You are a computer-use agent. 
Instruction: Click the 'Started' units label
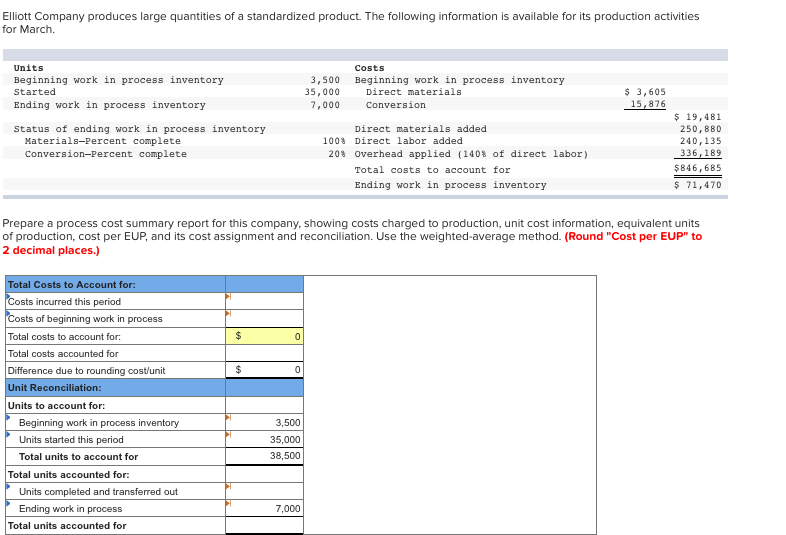click(x=35, y=92)
